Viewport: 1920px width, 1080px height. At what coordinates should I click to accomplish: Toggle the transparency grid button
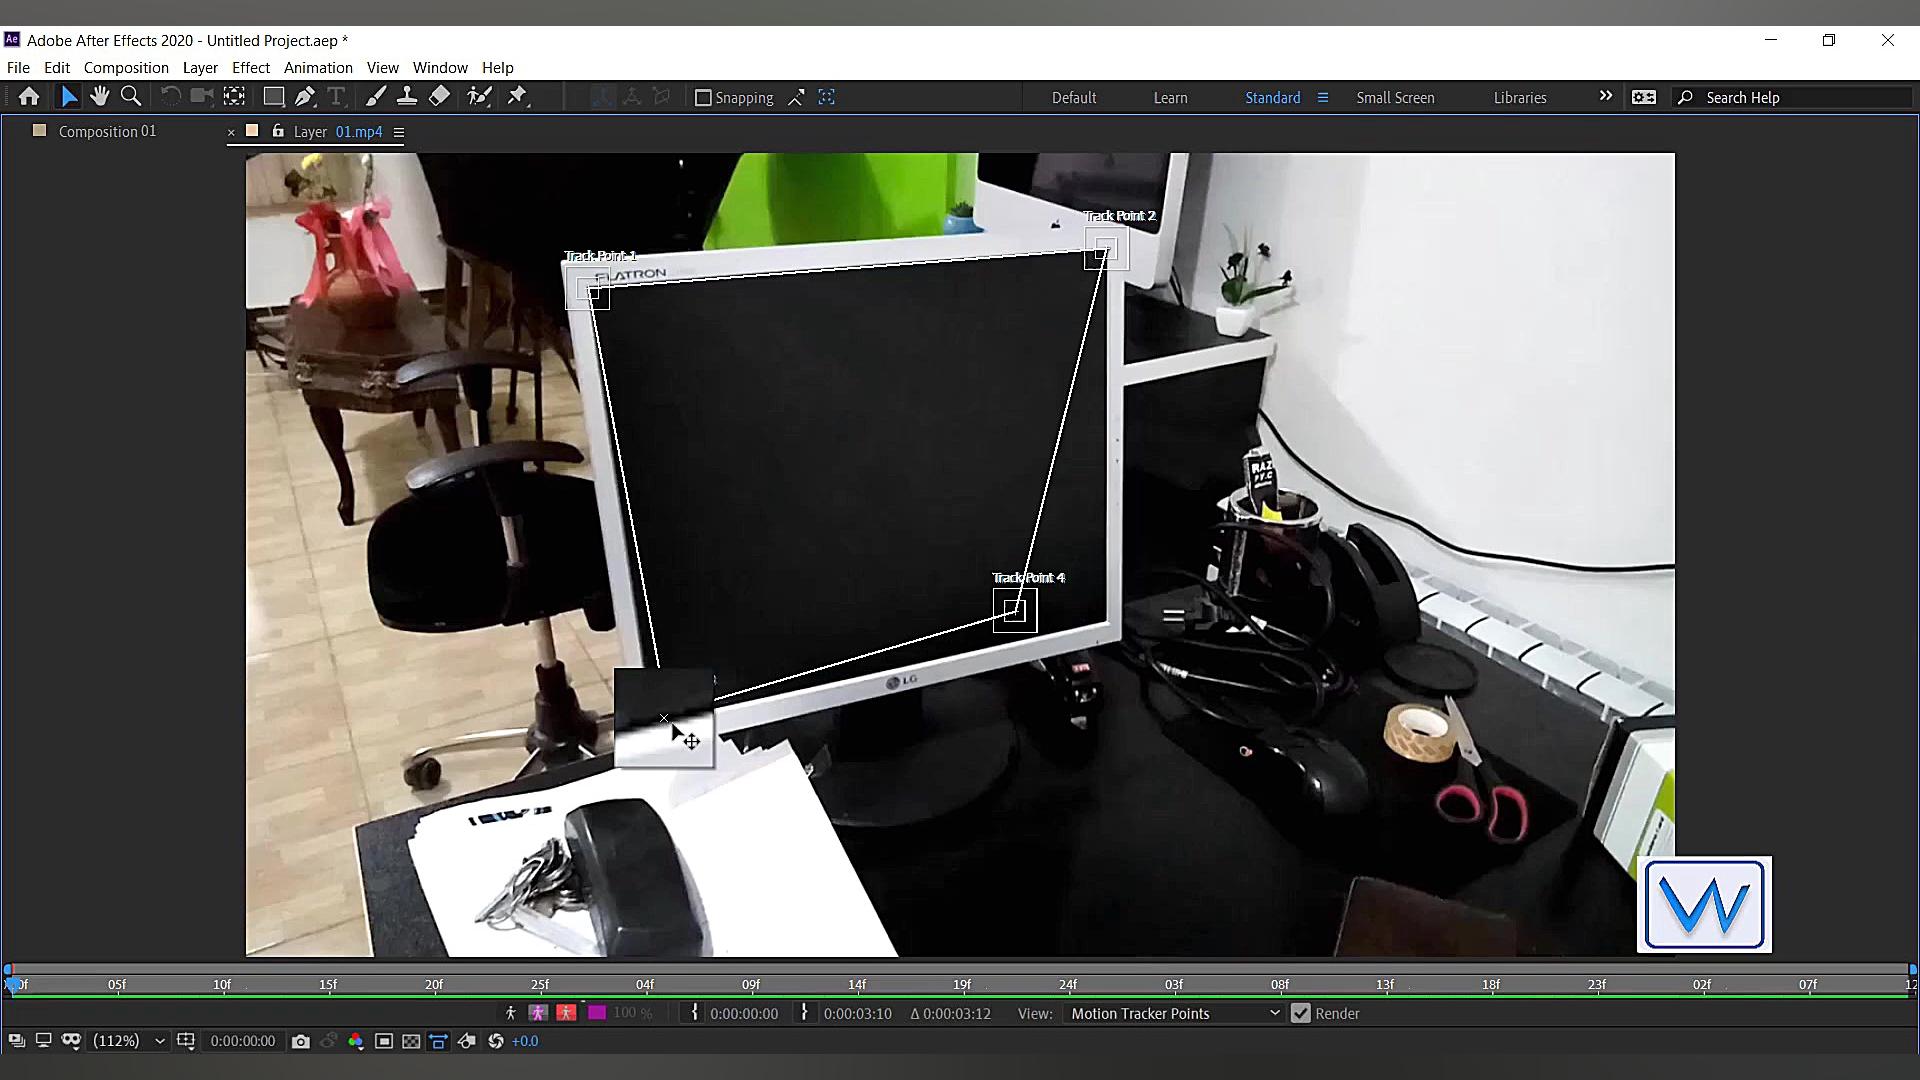(411, 1041)
